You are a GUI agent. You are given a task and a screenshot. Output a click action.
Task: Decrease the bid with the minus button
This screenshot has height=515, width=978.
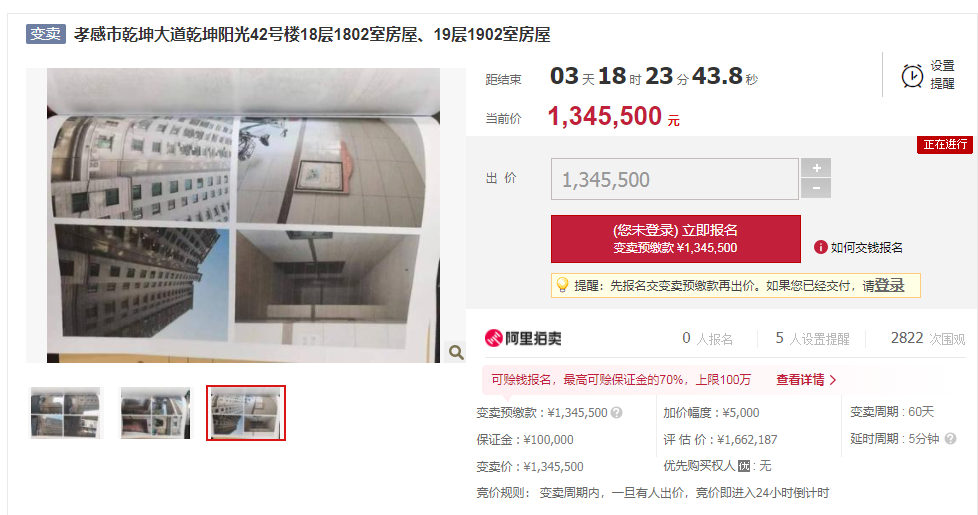pyautogui.click(x=816, y=188)
